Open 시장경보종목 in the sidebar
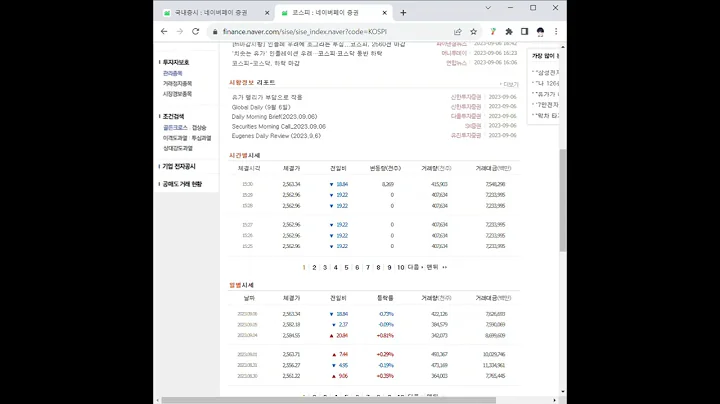Image resolution: width=720 pixels, height=404 pixels. click(x=177, y=94)
